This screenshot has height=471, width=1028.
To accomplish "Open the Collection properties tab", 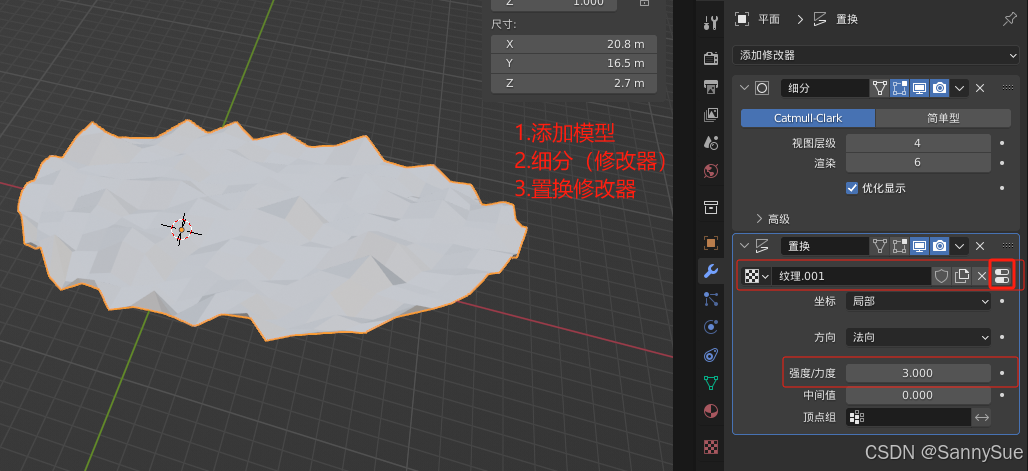I will (711, 207).
